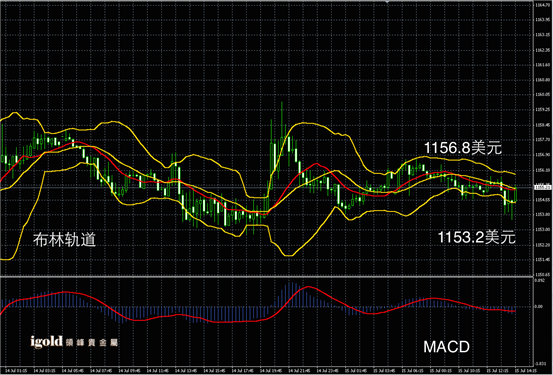Image resolution: width=553 pixels, height=375 pixels.
Task: Click the 1153.00 price axis value
Action: (x=542, y=229)
